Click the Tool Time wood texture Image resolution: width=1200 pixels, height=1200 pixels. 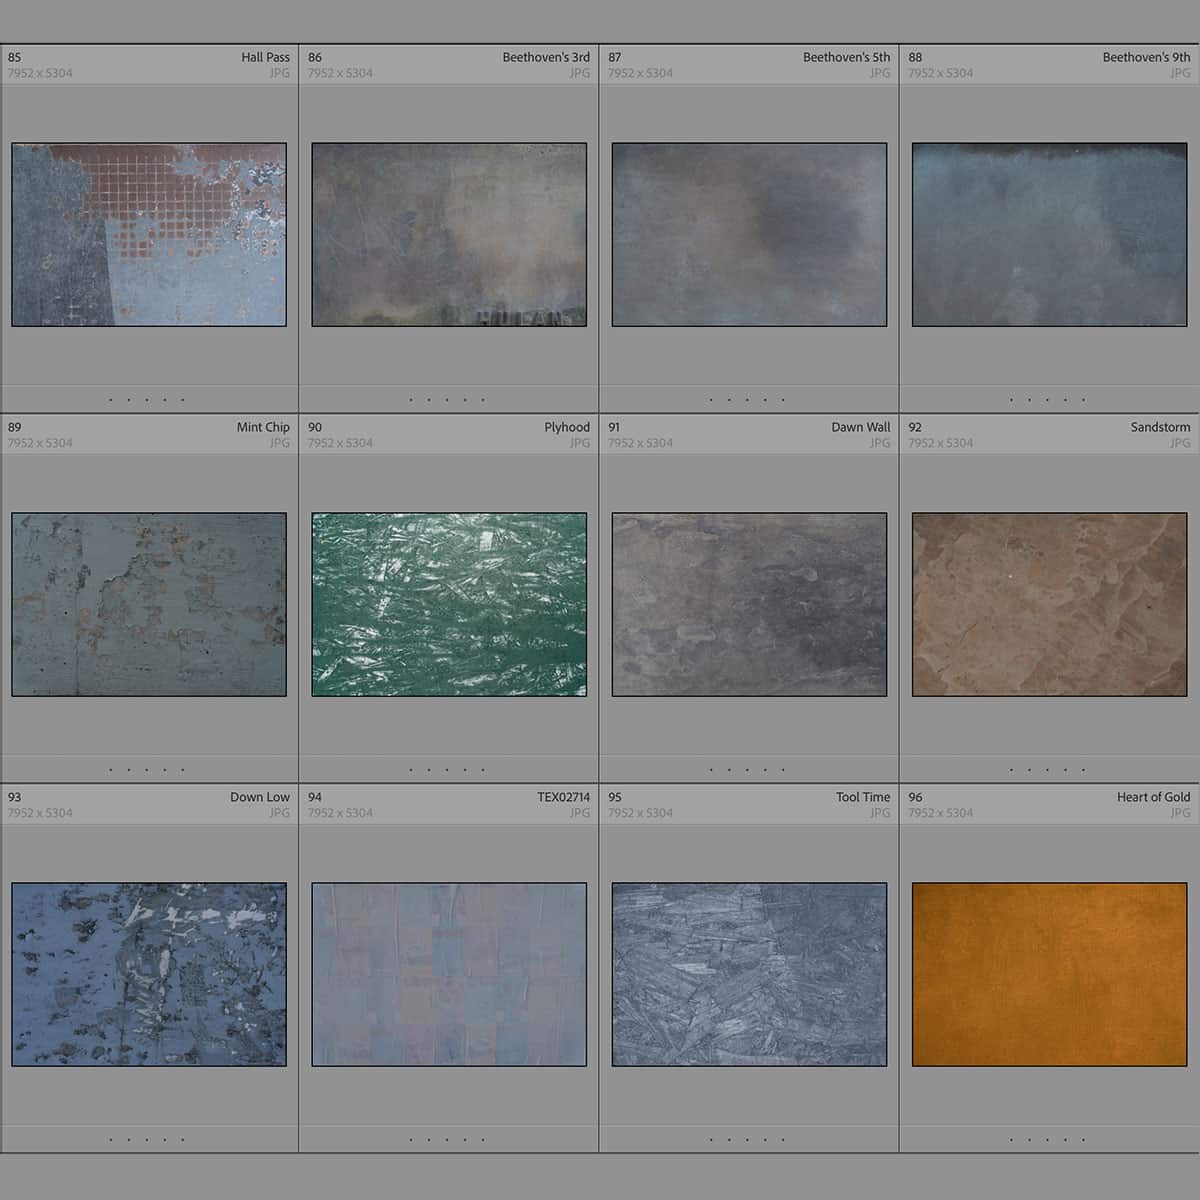[748, 972]
